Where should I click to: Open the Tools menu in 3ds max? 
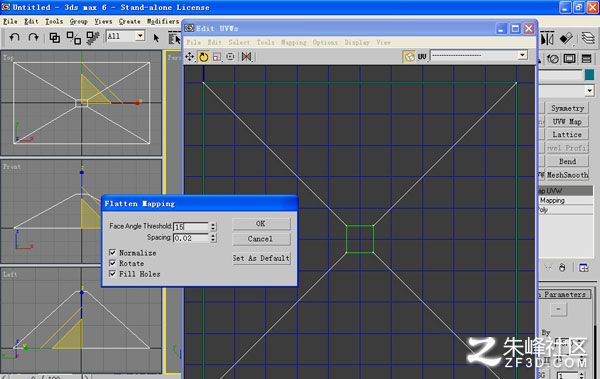54,21
